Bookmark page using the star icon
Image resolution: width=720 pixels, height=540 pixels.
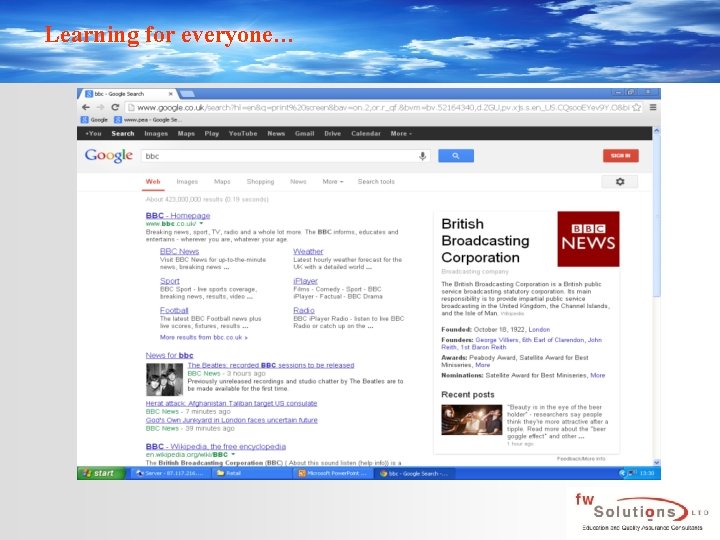(636, 107)
